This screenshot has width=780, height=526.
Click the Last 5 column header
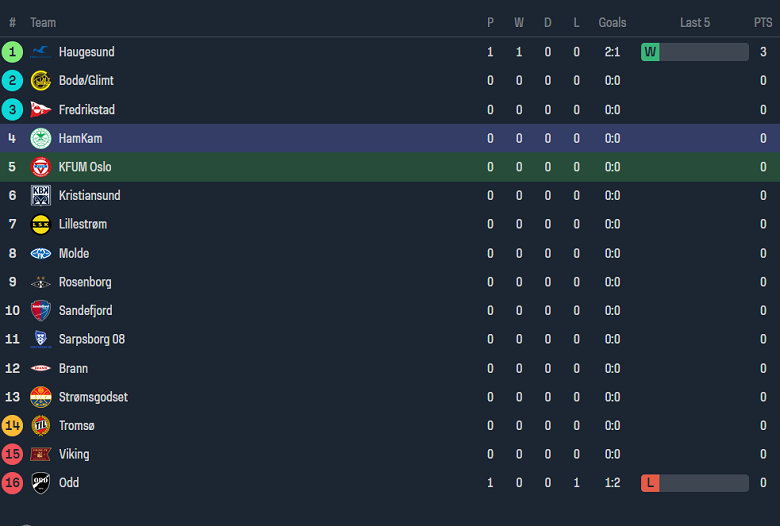694,22
